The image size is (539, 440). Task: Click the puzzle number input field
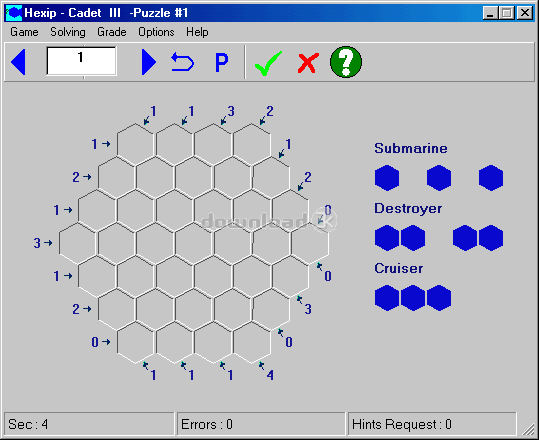click(81, 61)
